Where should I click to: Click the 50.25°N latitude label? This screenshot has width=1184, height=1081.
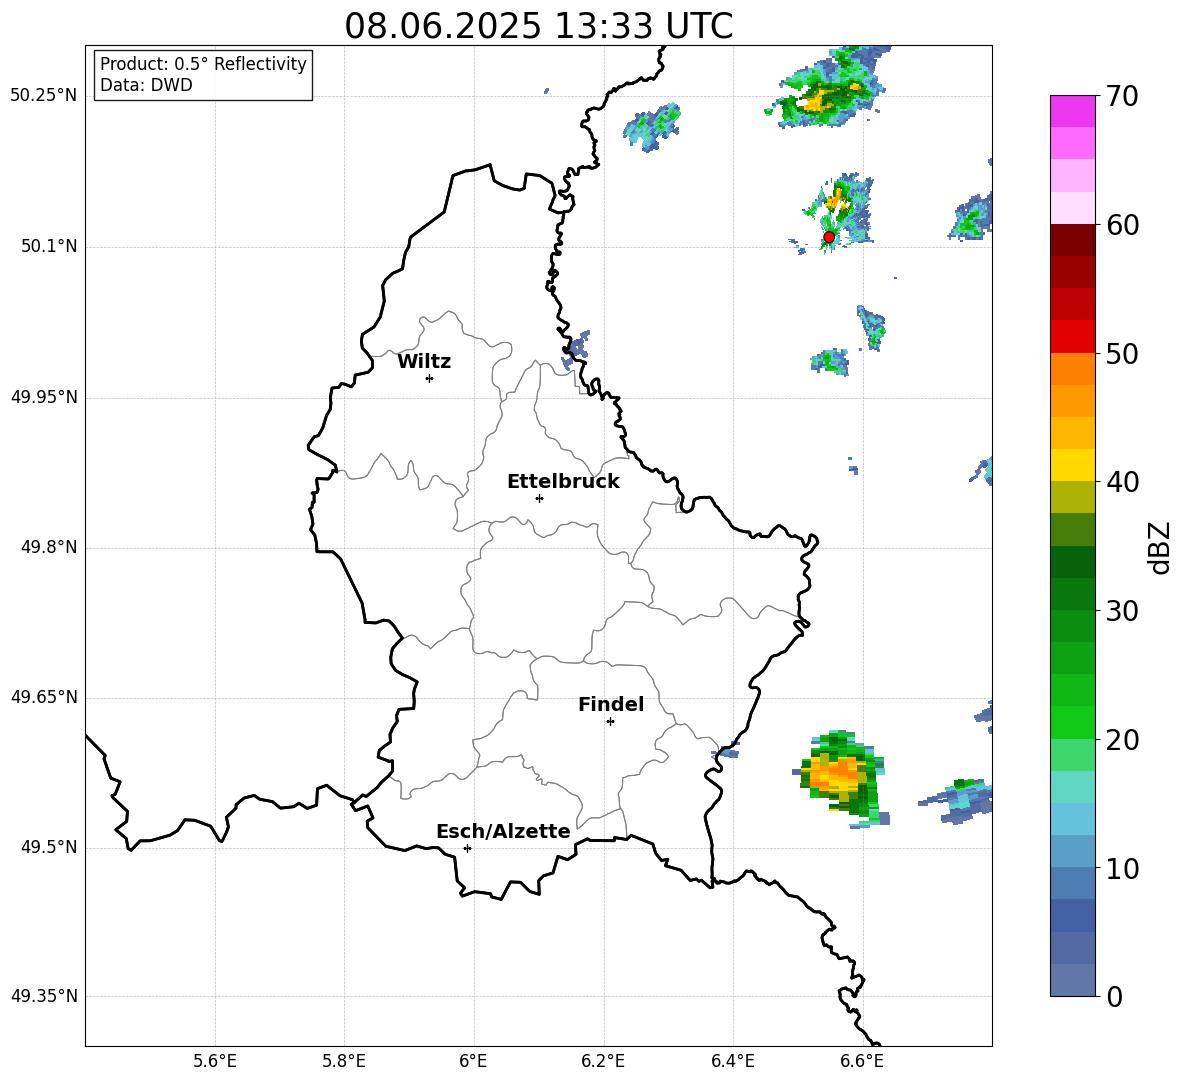(44, 96)
